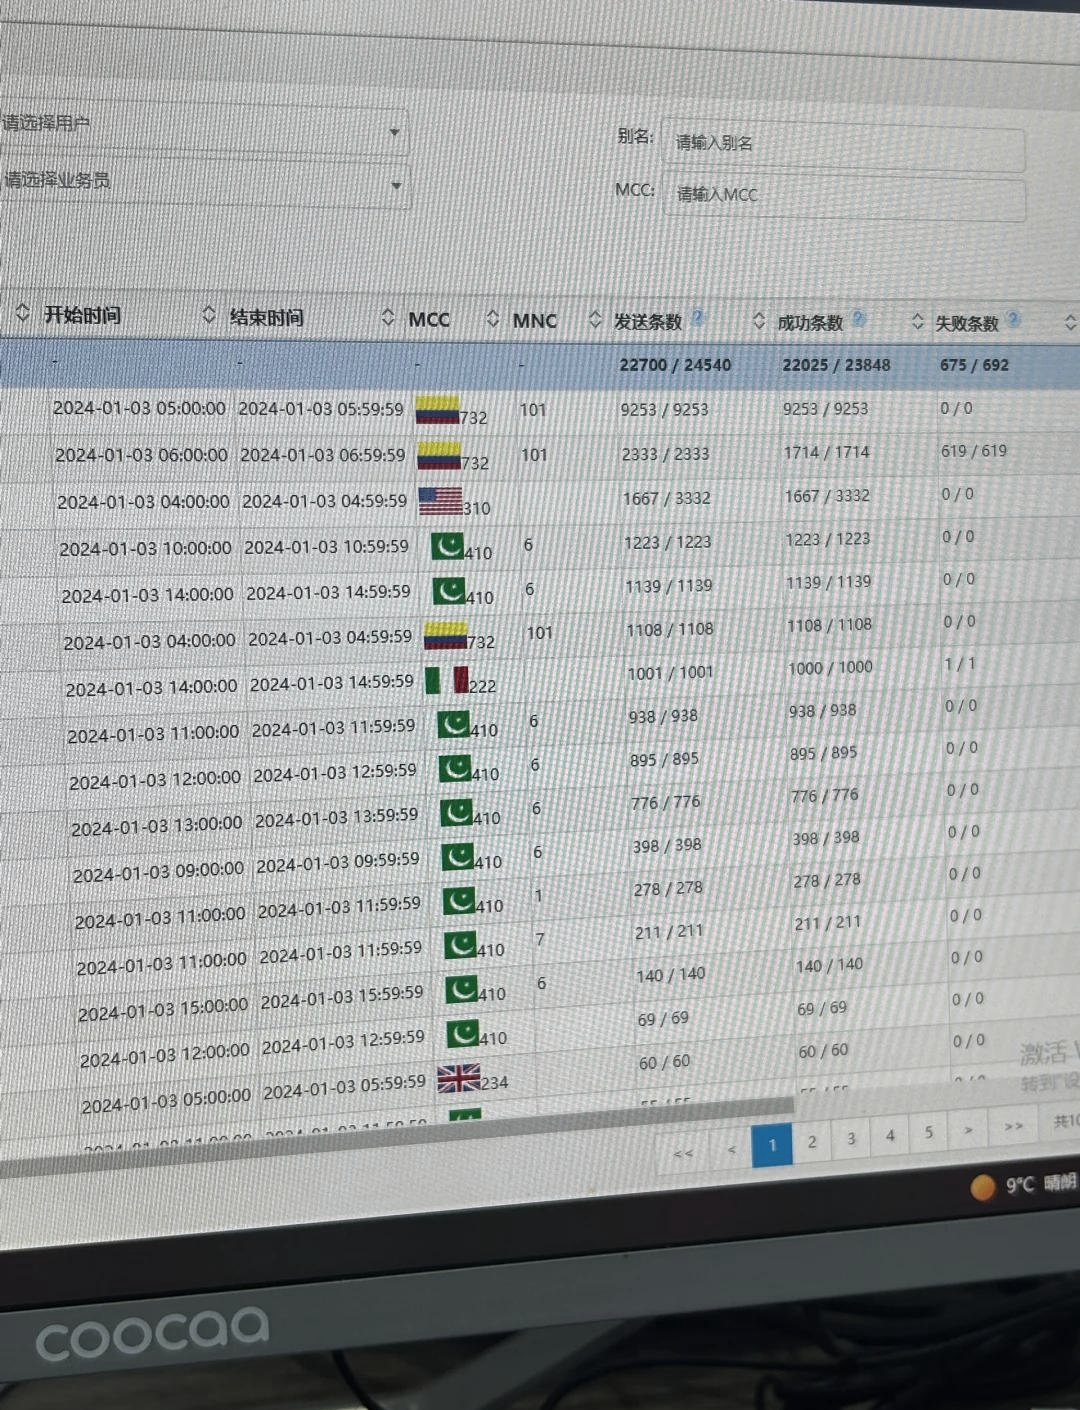The image size is (1080, 1410).
Task: Go to previous page arrow
Action: [732, 1149]
